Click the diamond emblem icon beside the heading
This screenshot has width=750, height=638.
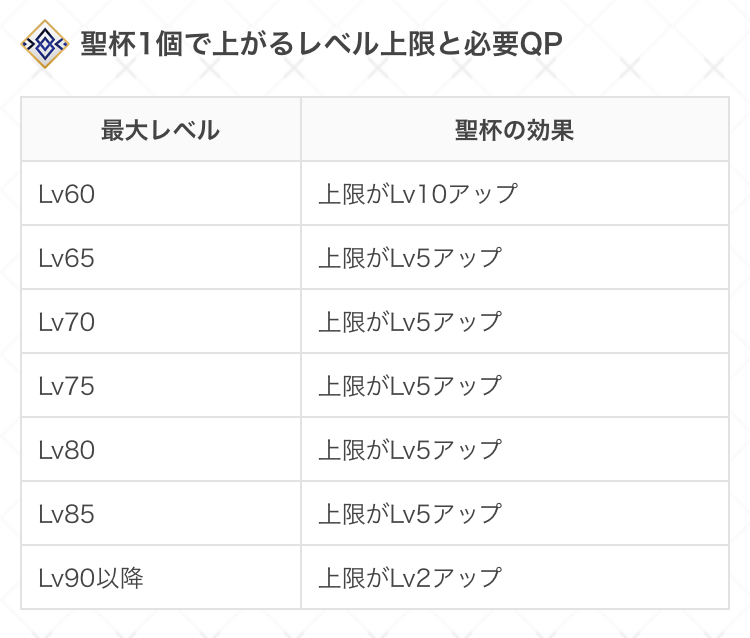click(44, 45)
